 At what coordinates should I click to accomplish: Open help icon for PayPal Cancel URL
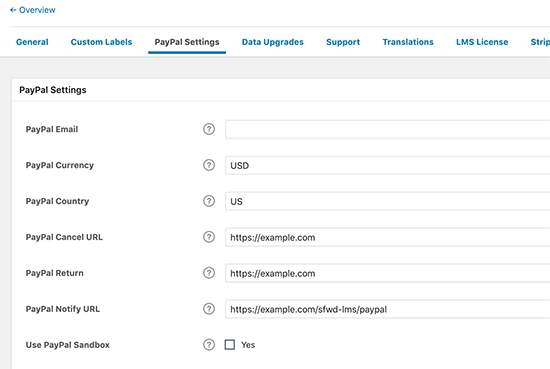(x=209, y=237)
